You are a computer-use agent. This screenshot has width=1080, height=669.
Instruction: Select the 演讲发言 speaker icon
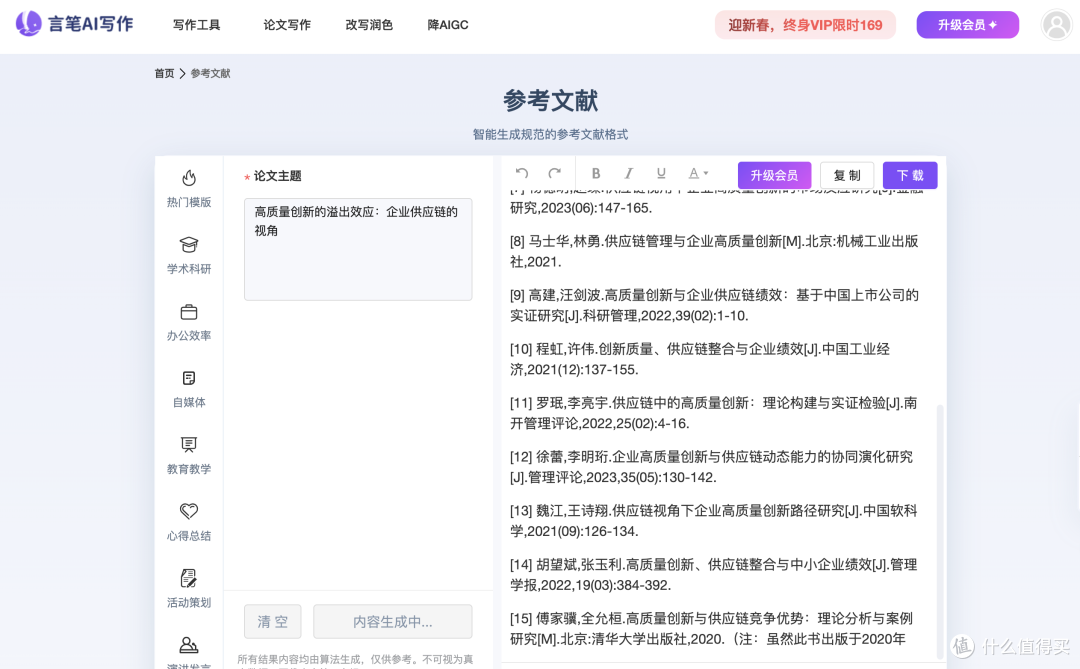(x=189, y=645)
